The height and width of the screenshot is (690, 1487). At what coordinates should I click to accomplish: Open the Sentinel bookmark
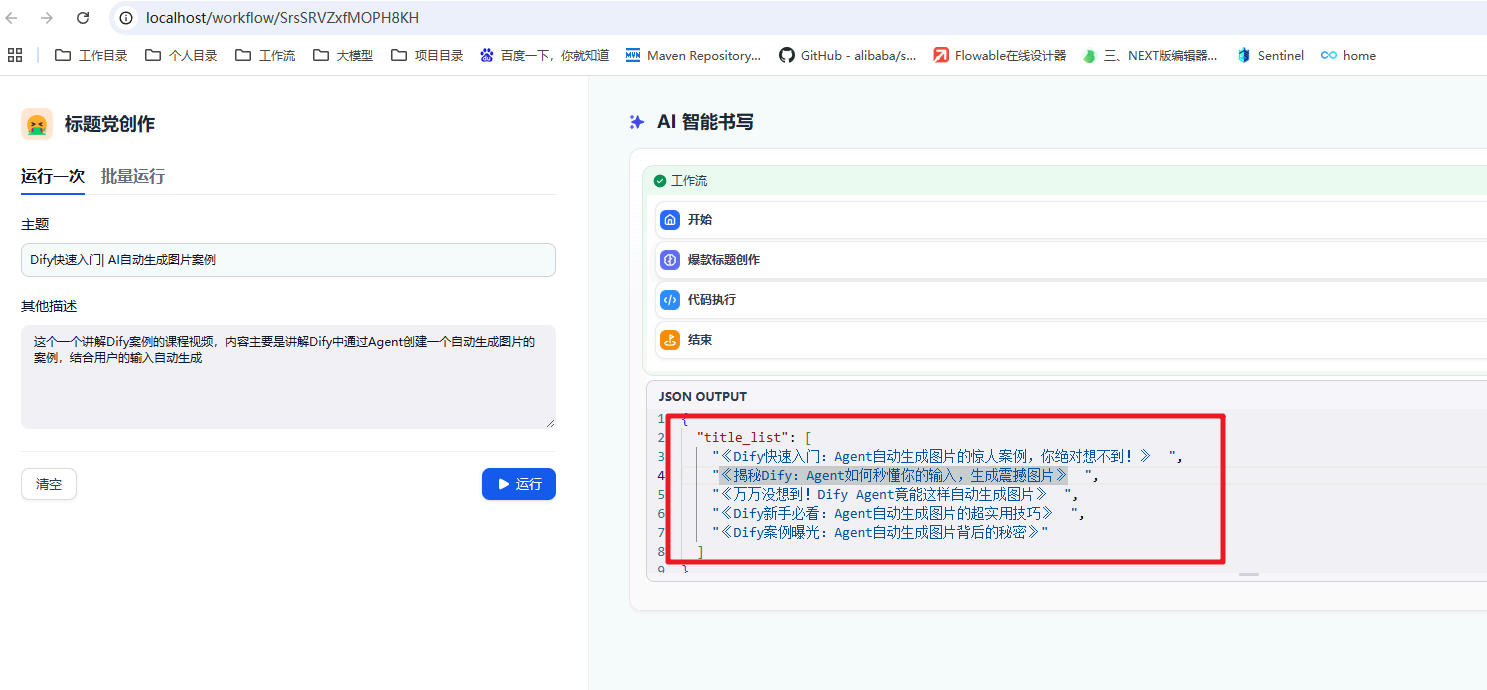(x=1270, y=55)
